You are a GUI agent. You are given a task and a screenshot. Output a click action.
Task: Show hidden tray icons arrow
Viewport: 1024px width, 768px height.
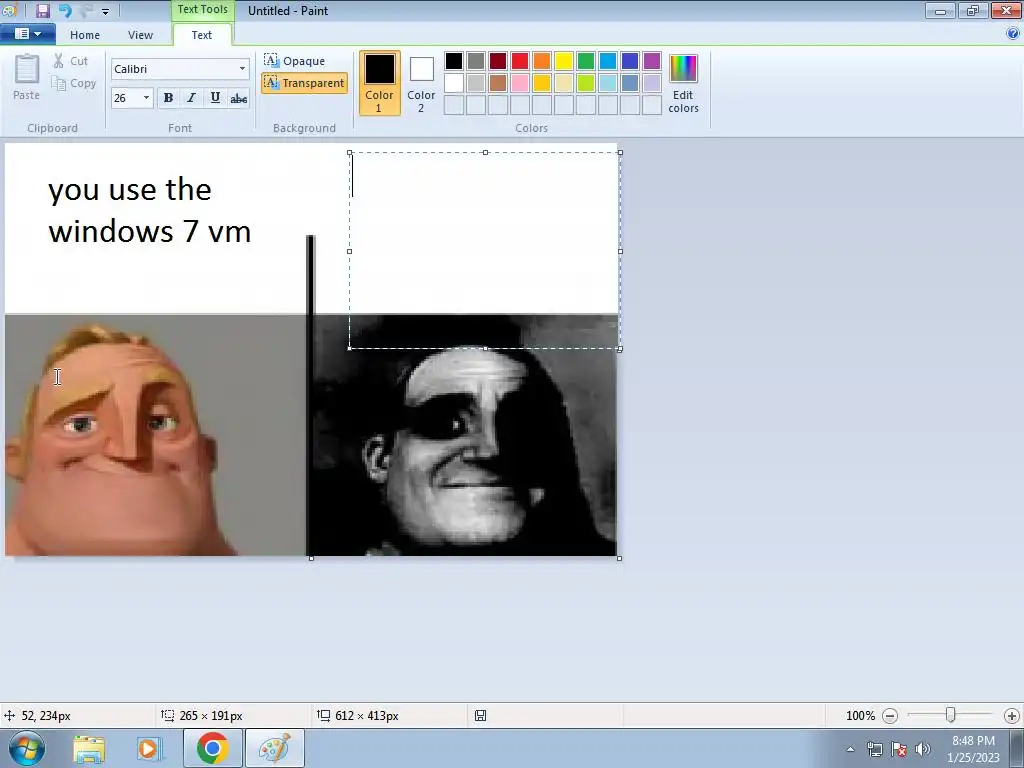850,750
